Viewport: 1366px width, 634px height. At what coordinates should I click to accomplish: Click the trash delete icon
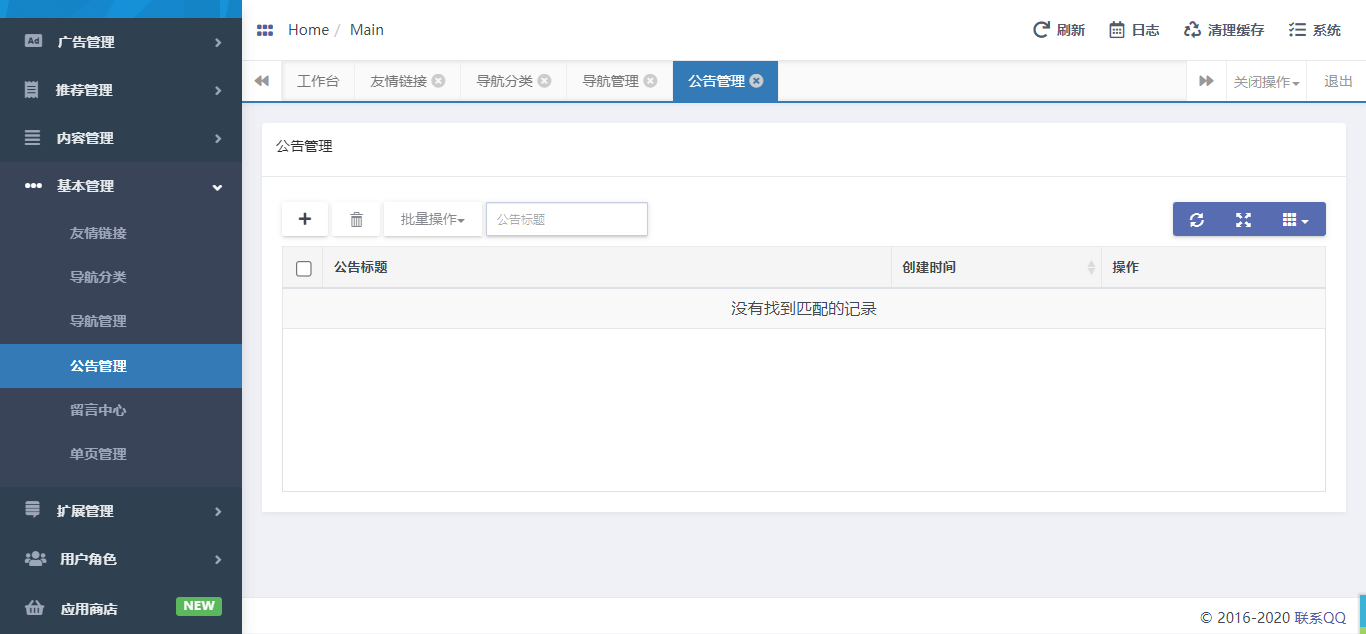point(356,219)
